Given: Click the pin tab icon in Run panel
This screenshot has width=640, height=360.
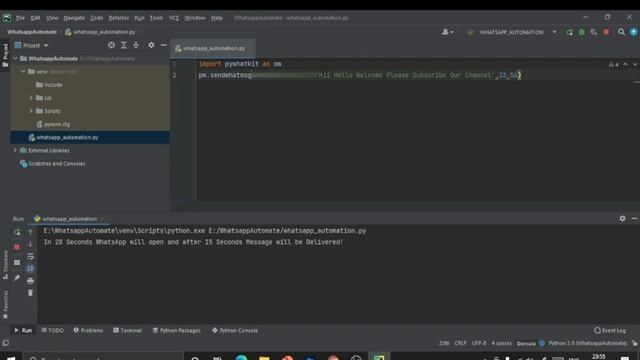Looking at the screenshot, I should (17, 278).
